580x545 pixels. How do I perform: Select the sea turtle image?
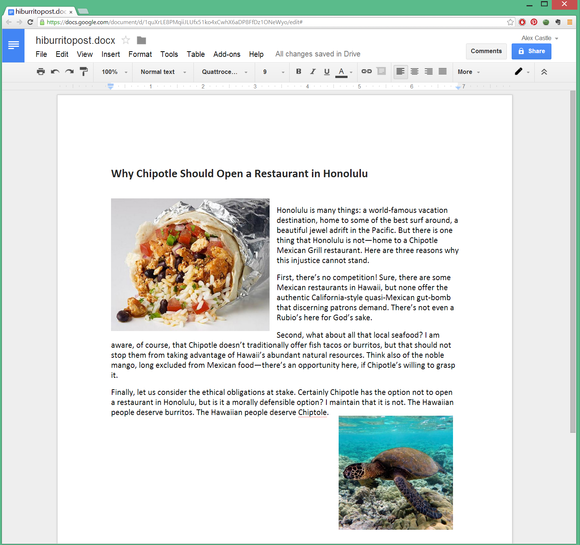395,472
